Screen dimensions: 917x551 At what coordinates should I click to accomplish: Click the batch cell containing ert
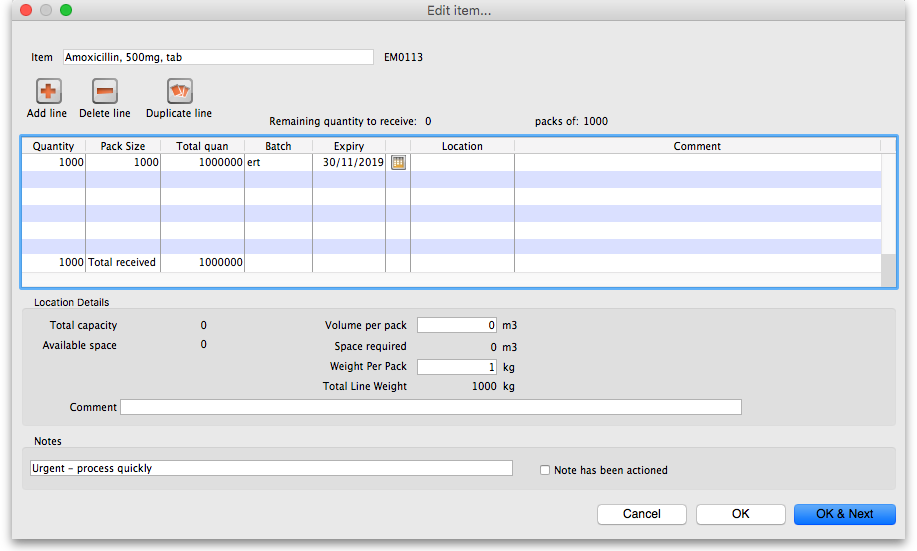(x=278, y=162)
